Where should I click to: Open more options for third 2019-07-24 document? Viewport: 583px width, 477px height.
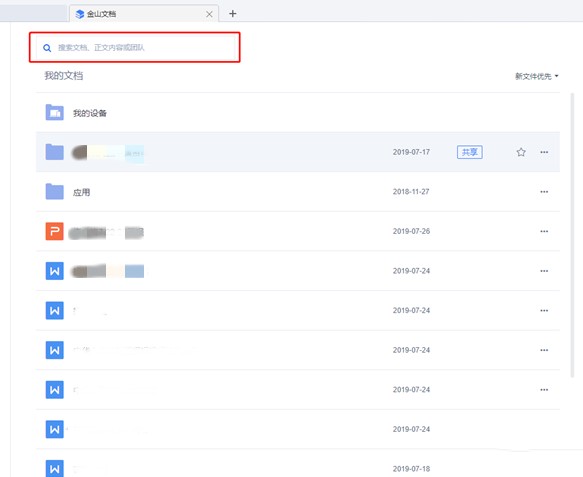point(544,350)
